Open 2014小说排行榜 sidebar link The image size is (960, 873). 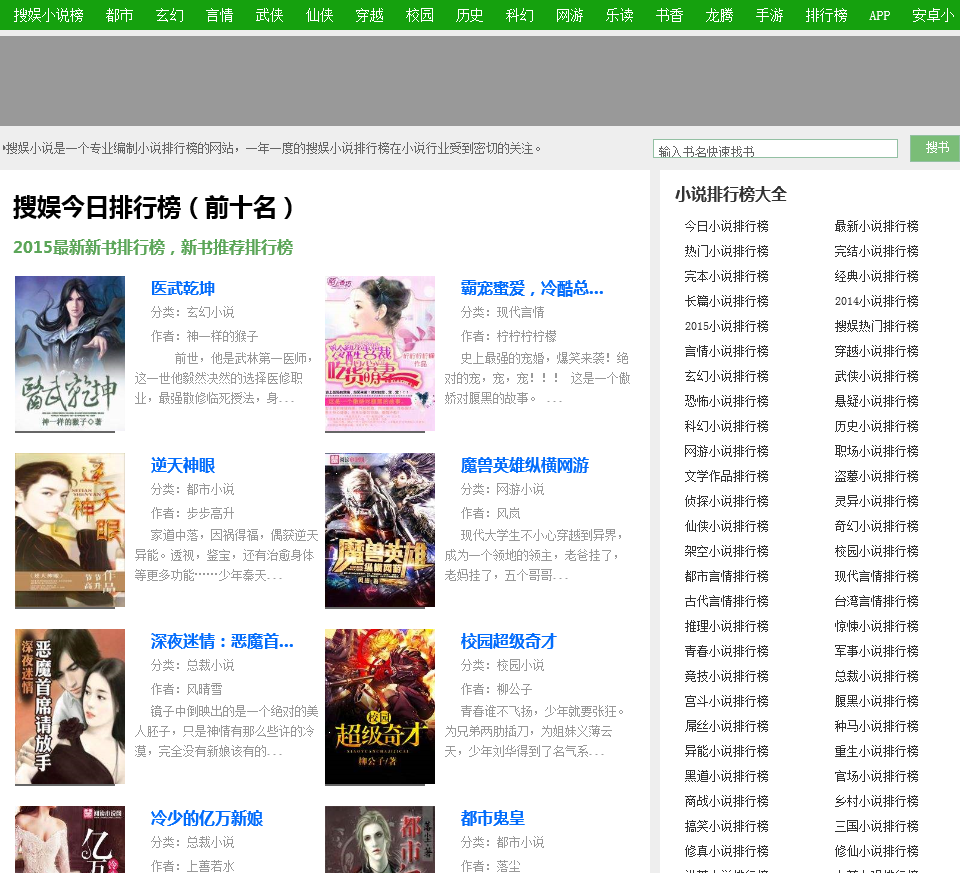coord(876,301)
